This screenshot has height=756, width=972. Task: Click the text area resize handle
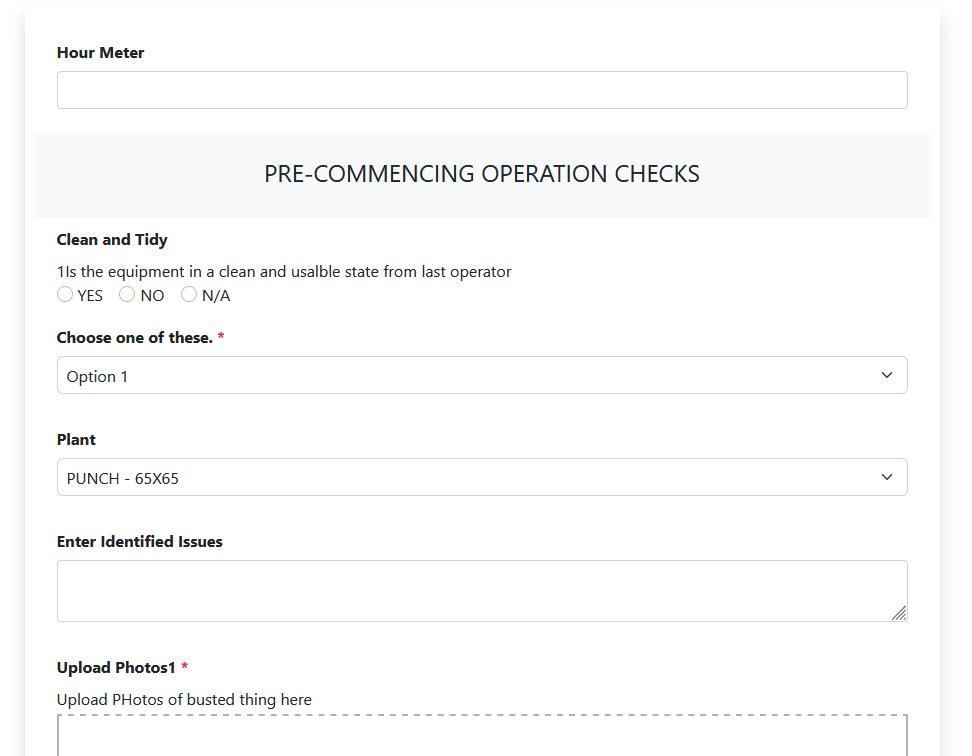point(899,613)
